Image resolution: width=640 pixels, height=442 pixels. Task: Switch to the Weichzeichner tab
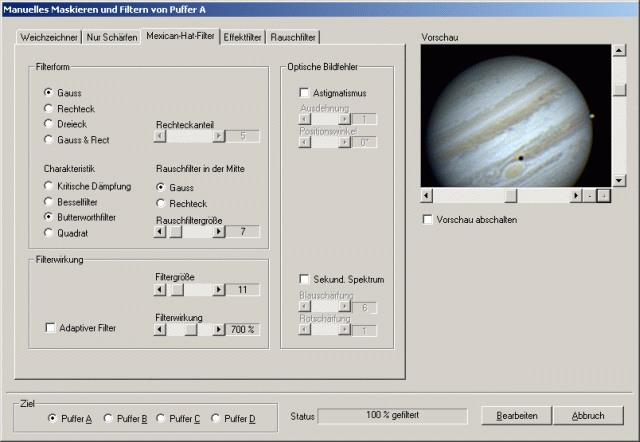click(49, 37)
